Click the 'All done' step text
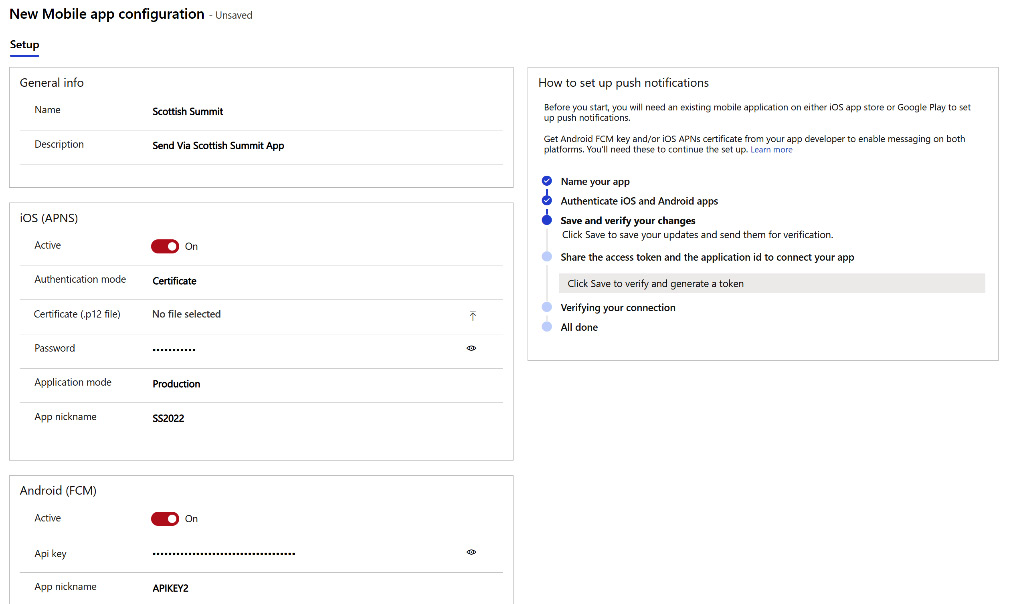This screenshot has width=1009, height=604. coord(579,327)
